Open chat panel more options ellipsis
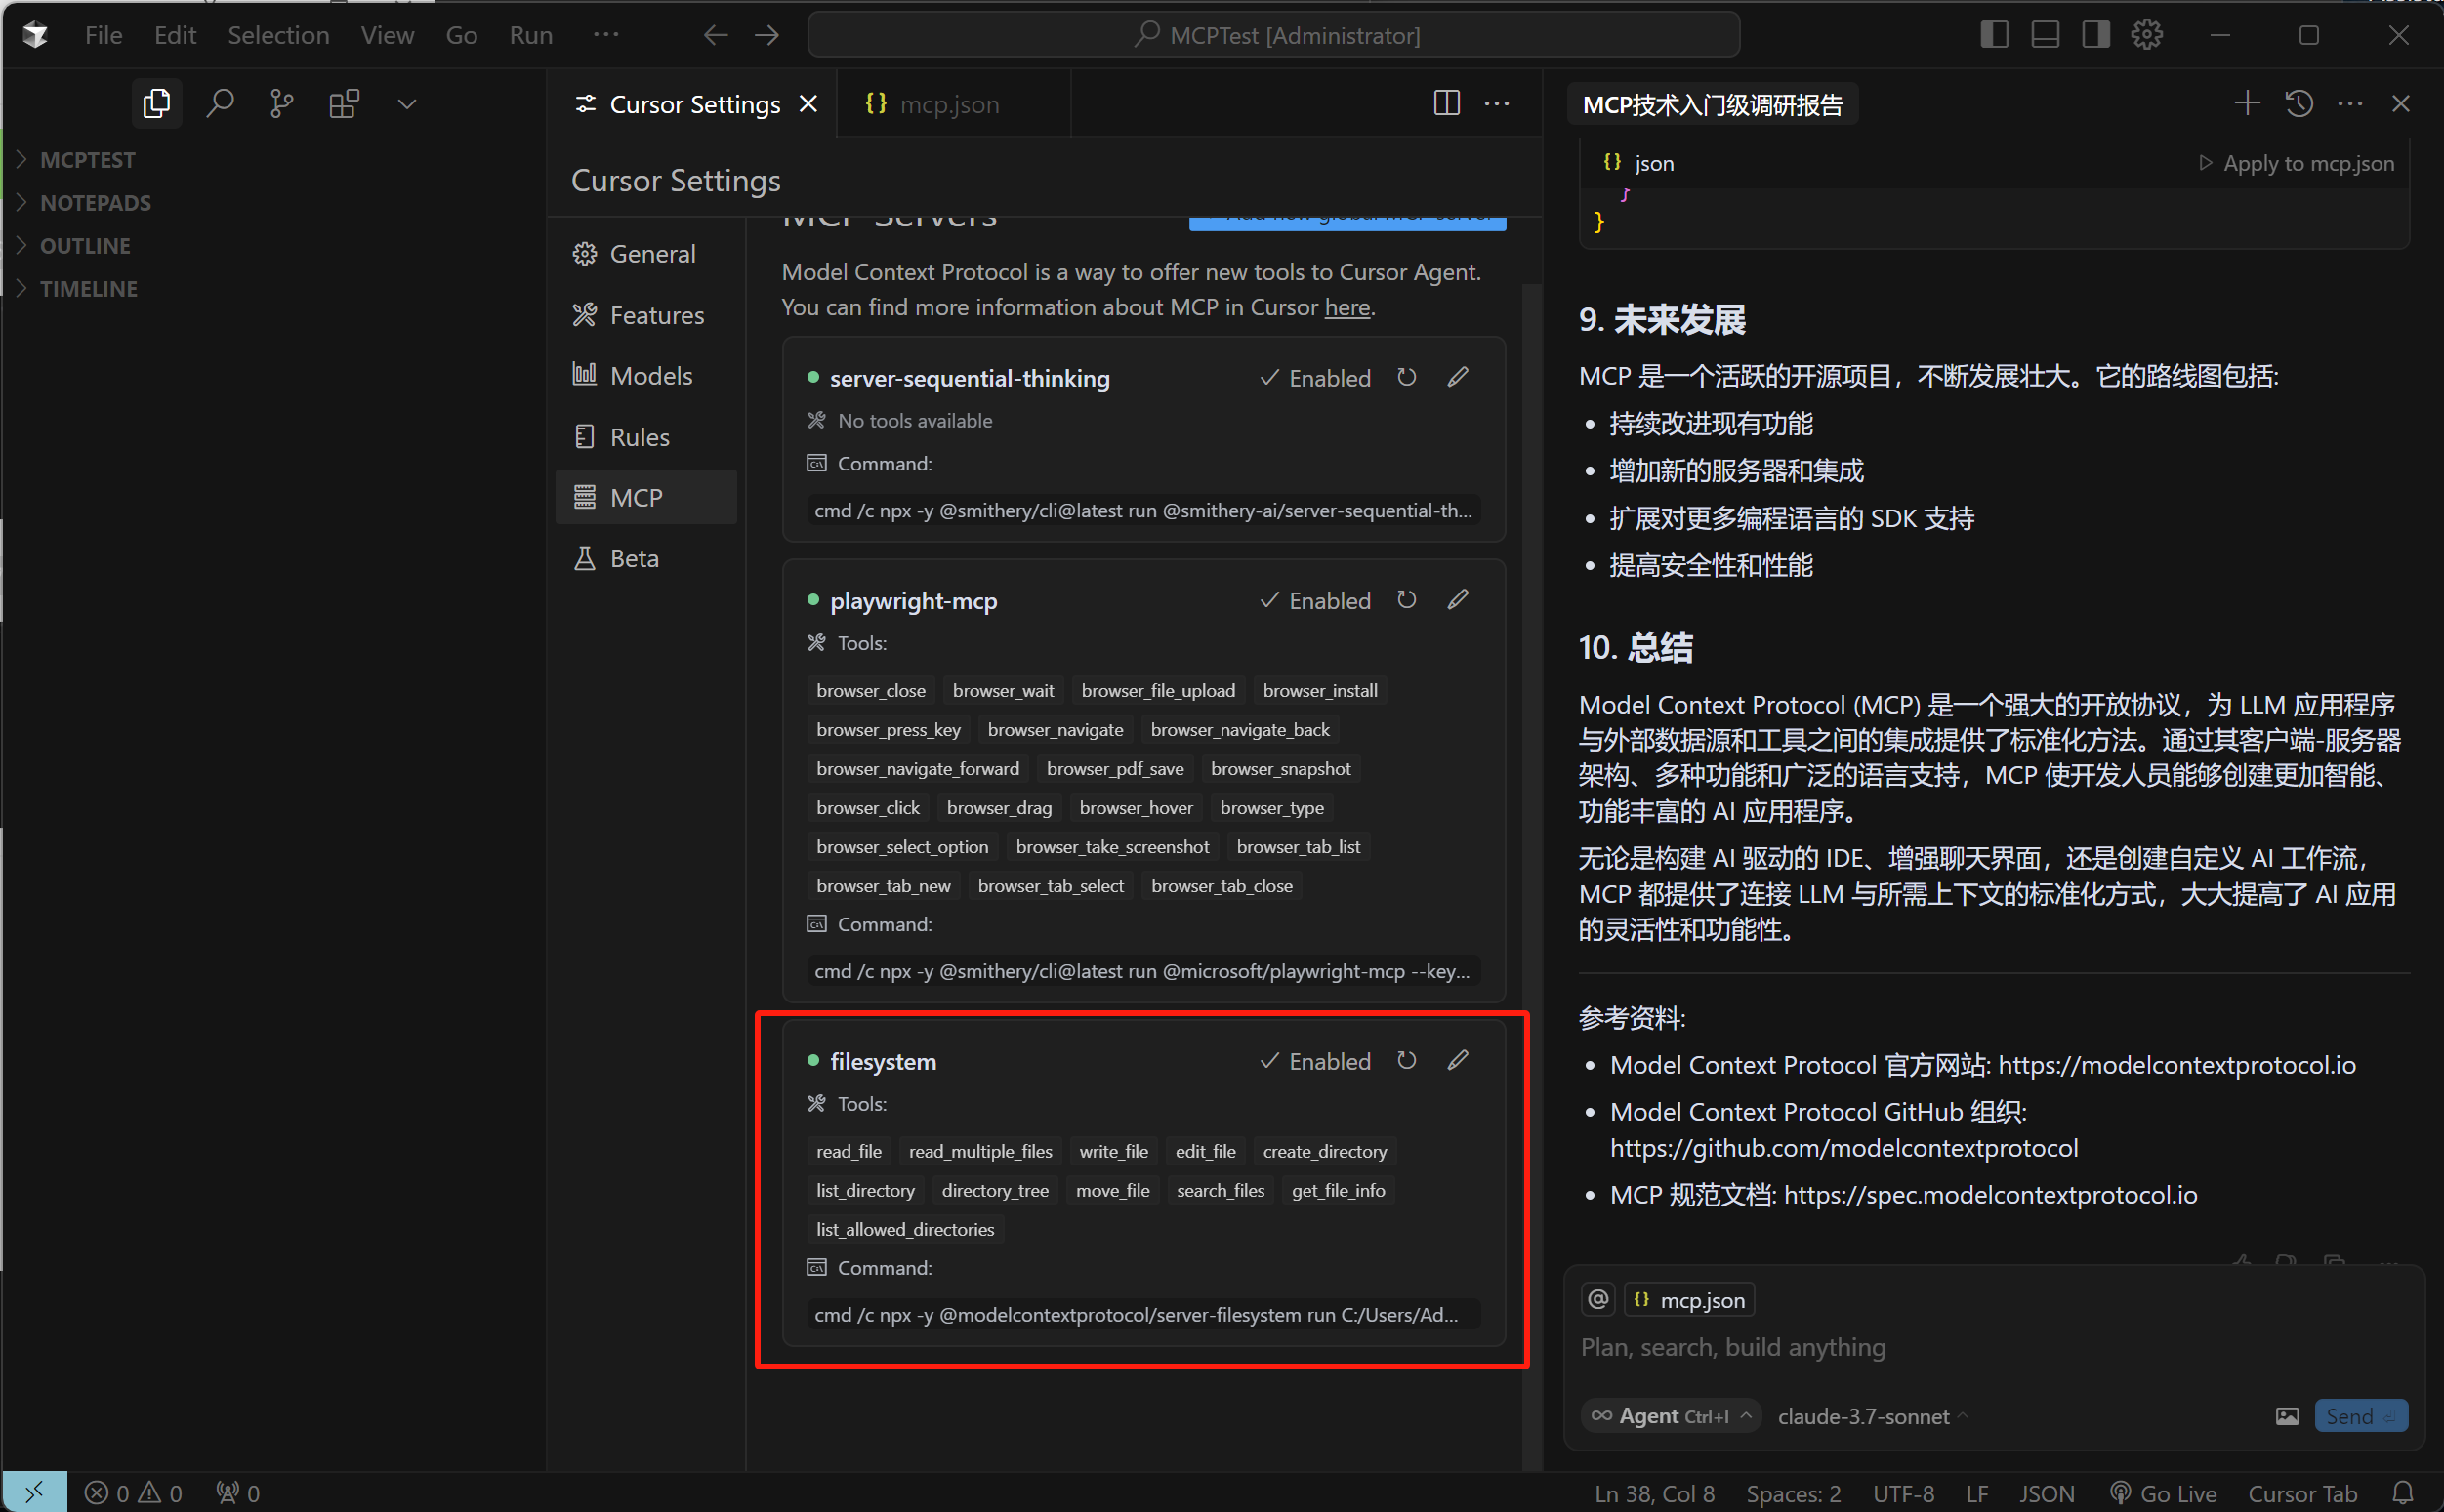This screenshot has width=2444, height=1512. [2350, 103]
